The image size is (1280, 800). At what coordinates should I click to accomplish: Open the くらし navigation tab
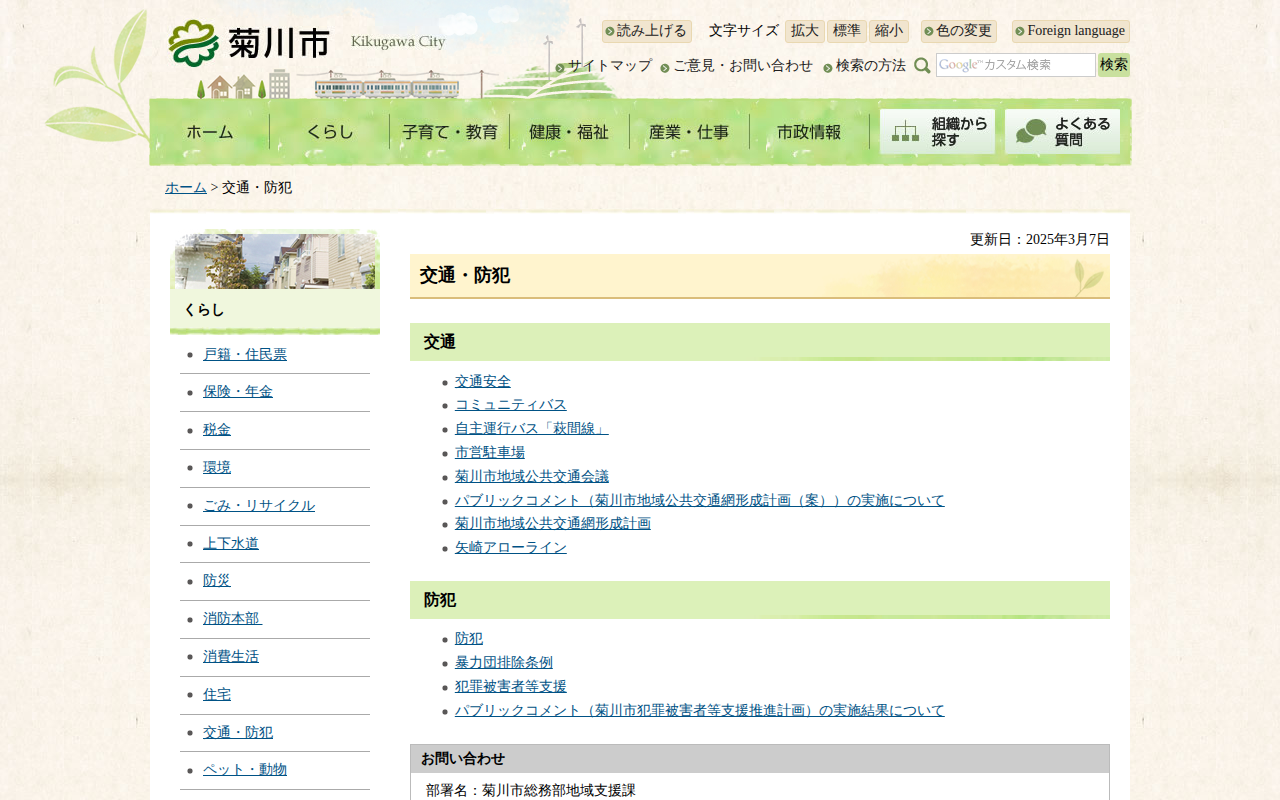pyautogui.click(x=330, y=131)
